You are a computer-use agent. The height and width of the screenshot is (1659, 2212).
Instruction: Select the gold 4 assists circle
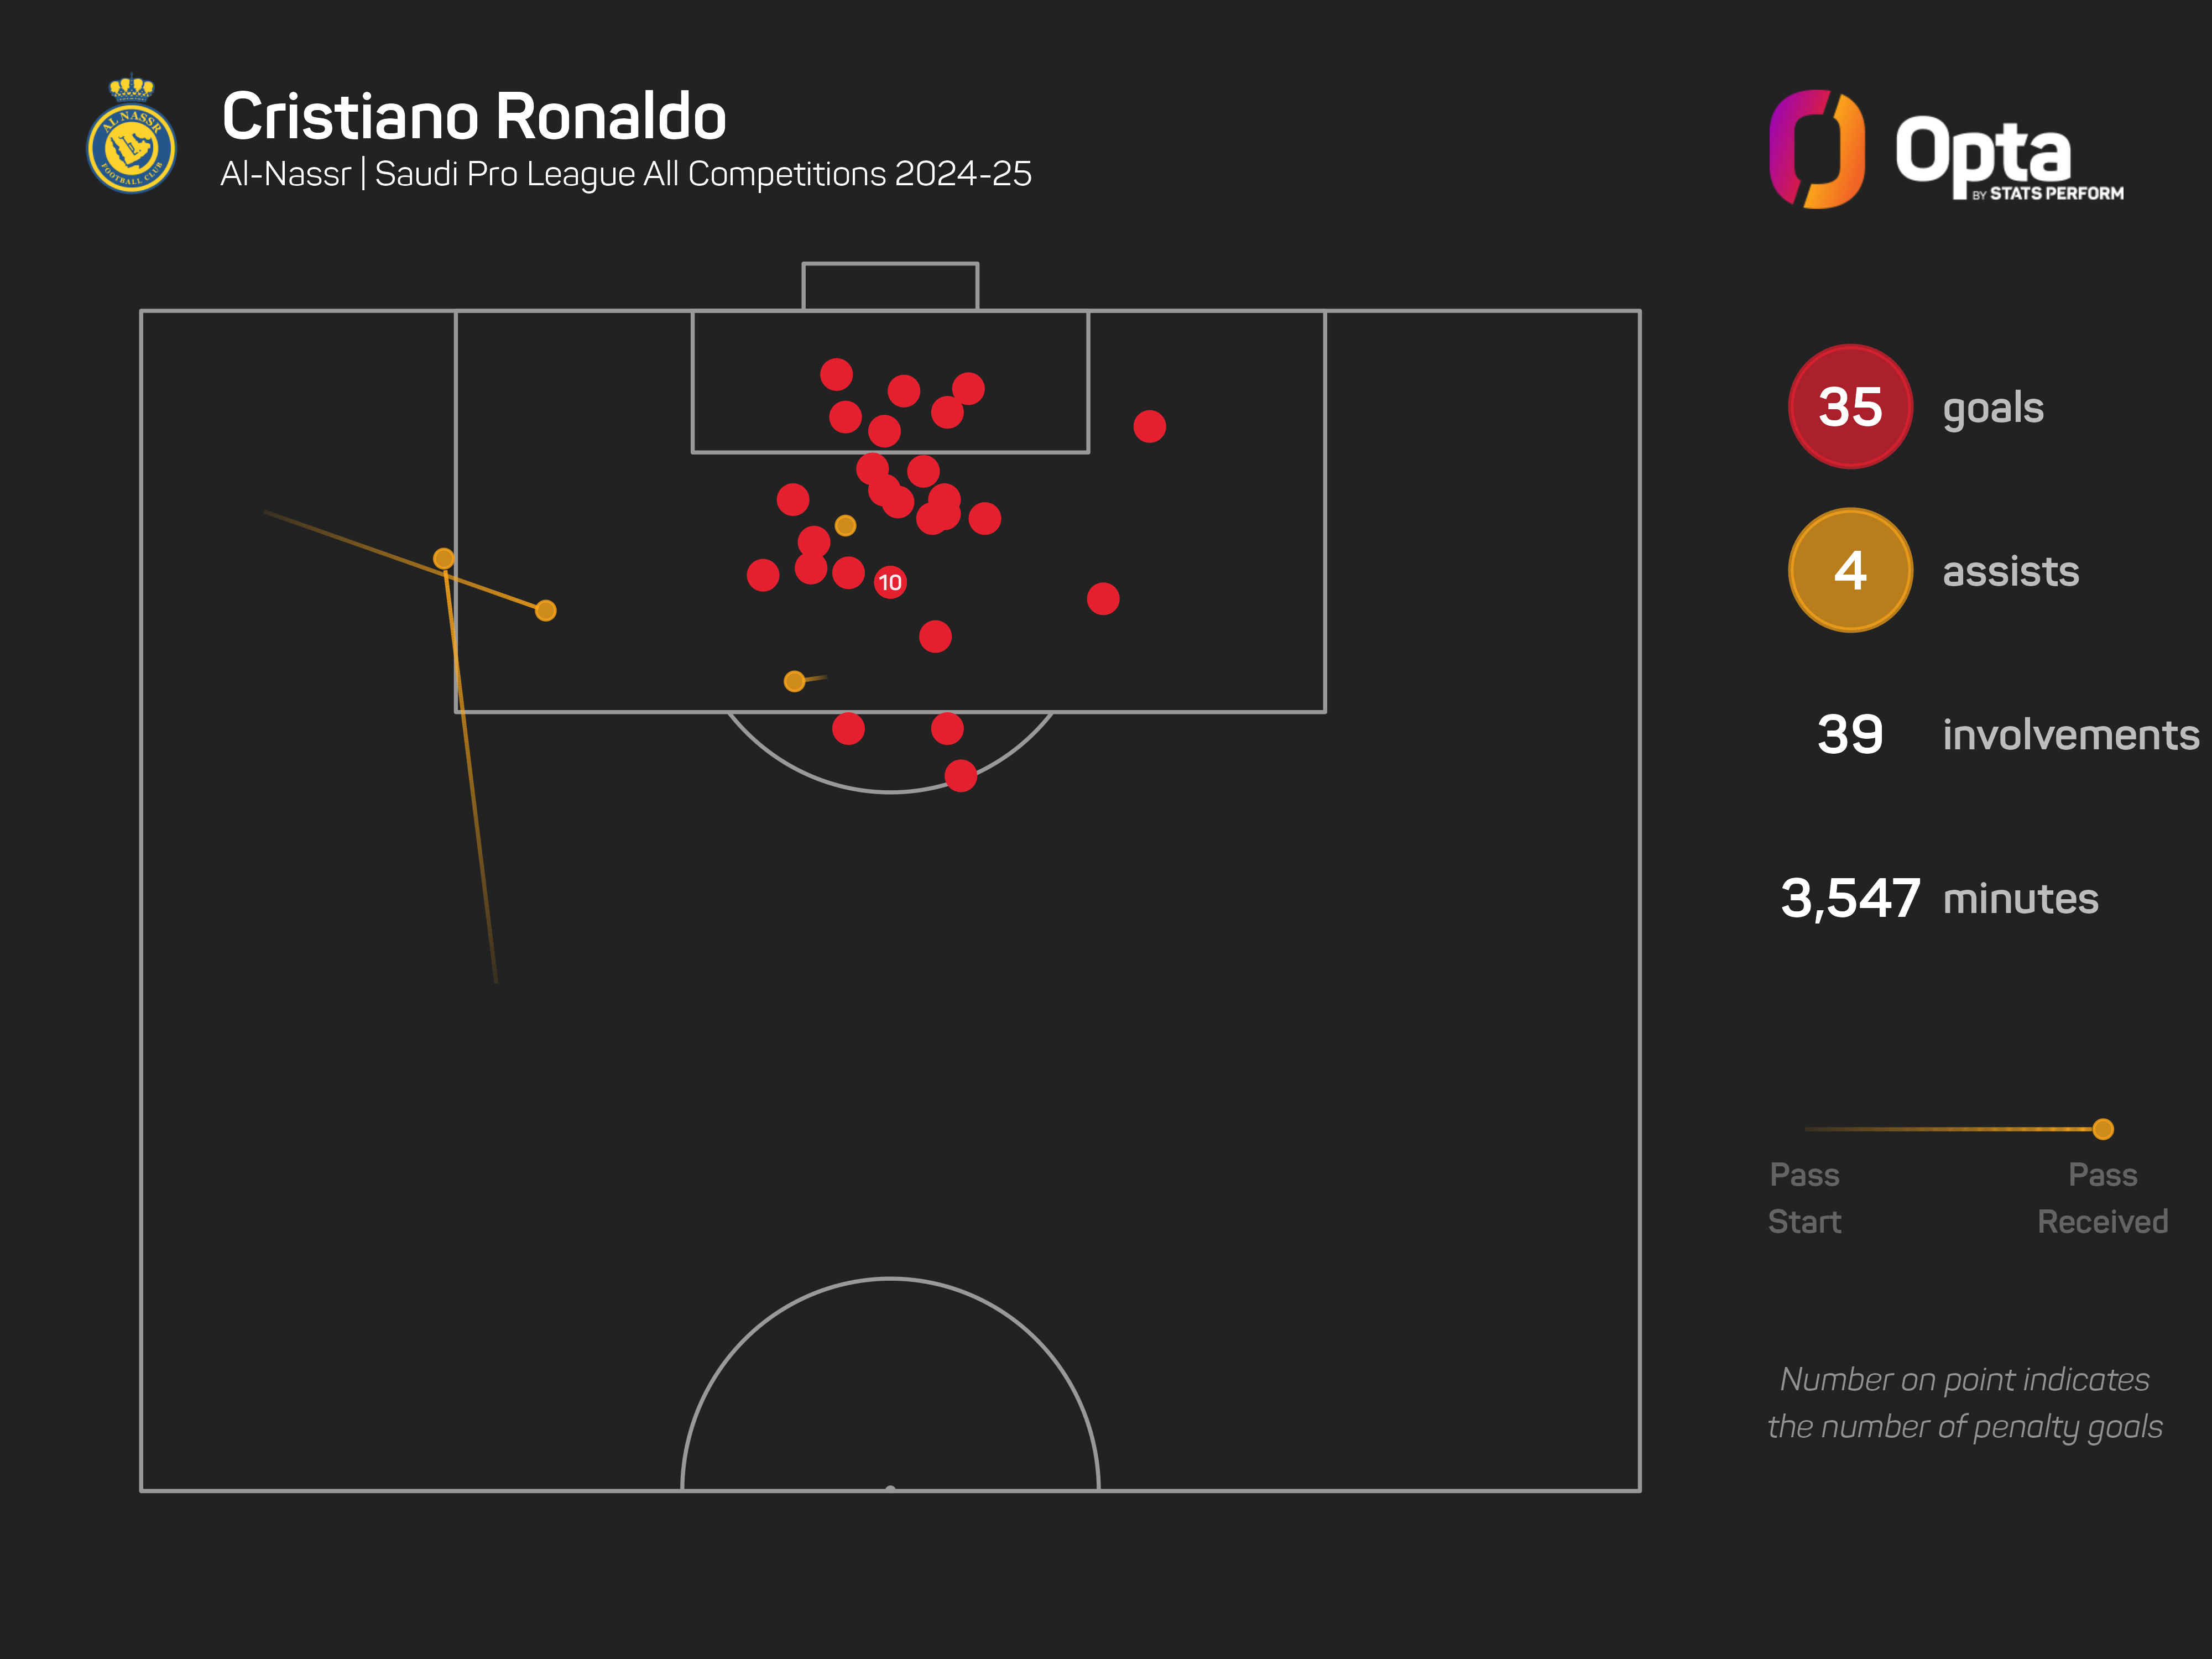coord(1849,571)
